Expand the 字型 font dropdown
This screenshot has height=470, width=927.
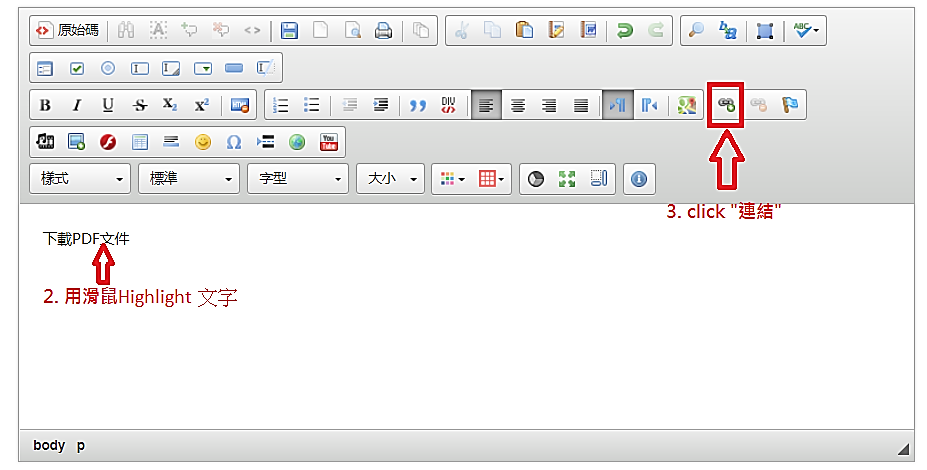click(x=298, y=179)
